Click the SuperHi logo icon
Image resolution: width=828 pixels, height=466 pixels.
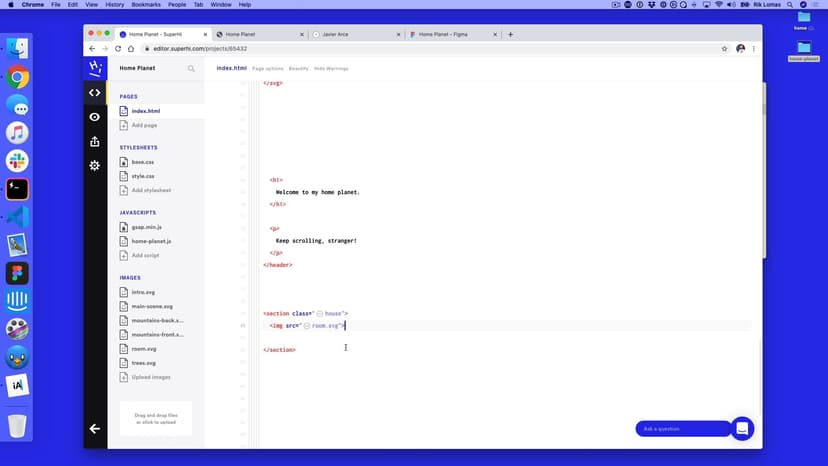pos(95,68)
